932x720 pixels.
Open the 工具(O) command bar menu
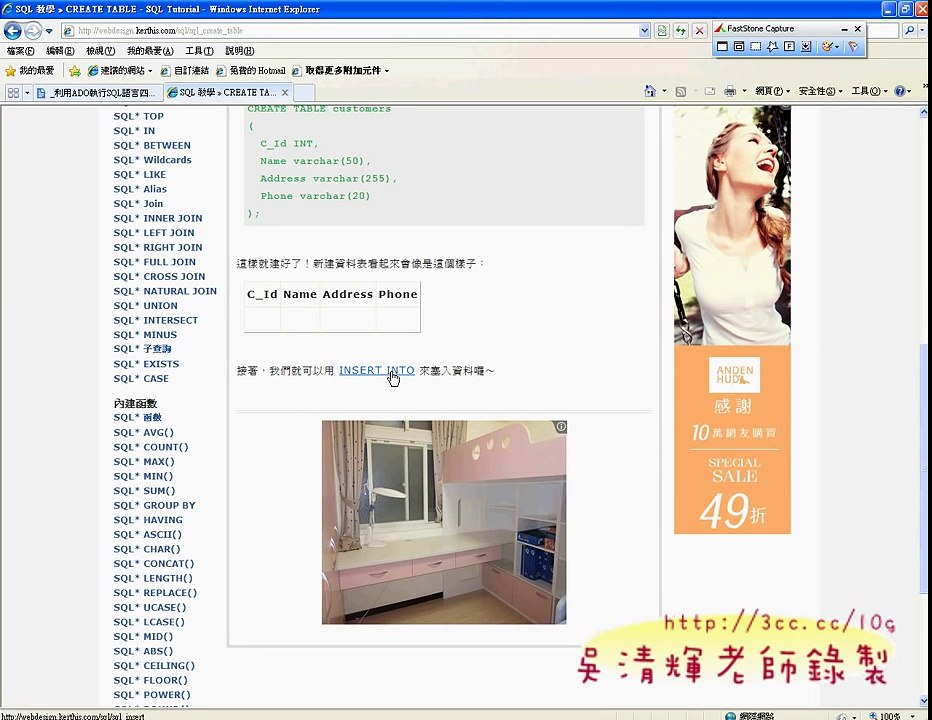click(869, 91)
